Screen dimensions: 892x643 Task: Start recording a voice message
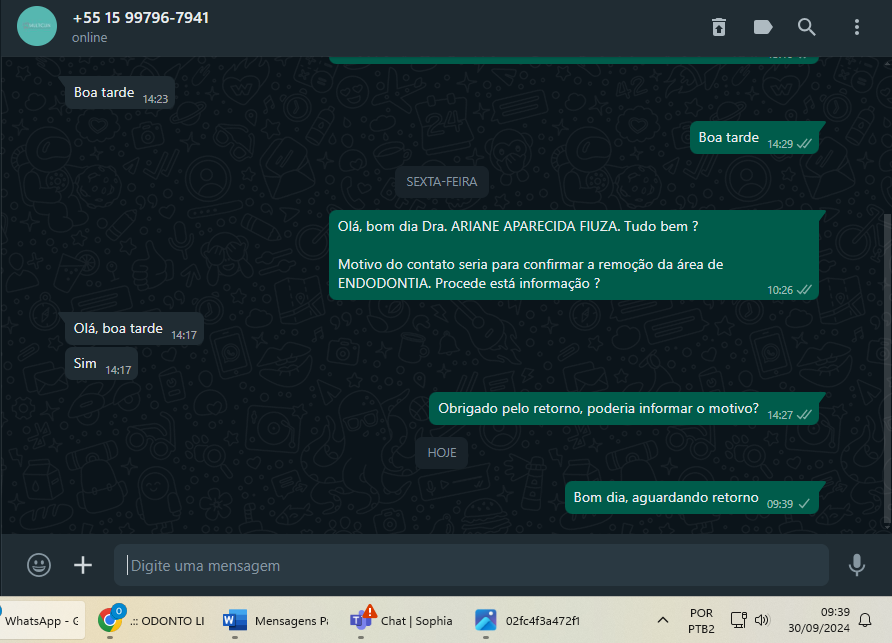(857, 565)
